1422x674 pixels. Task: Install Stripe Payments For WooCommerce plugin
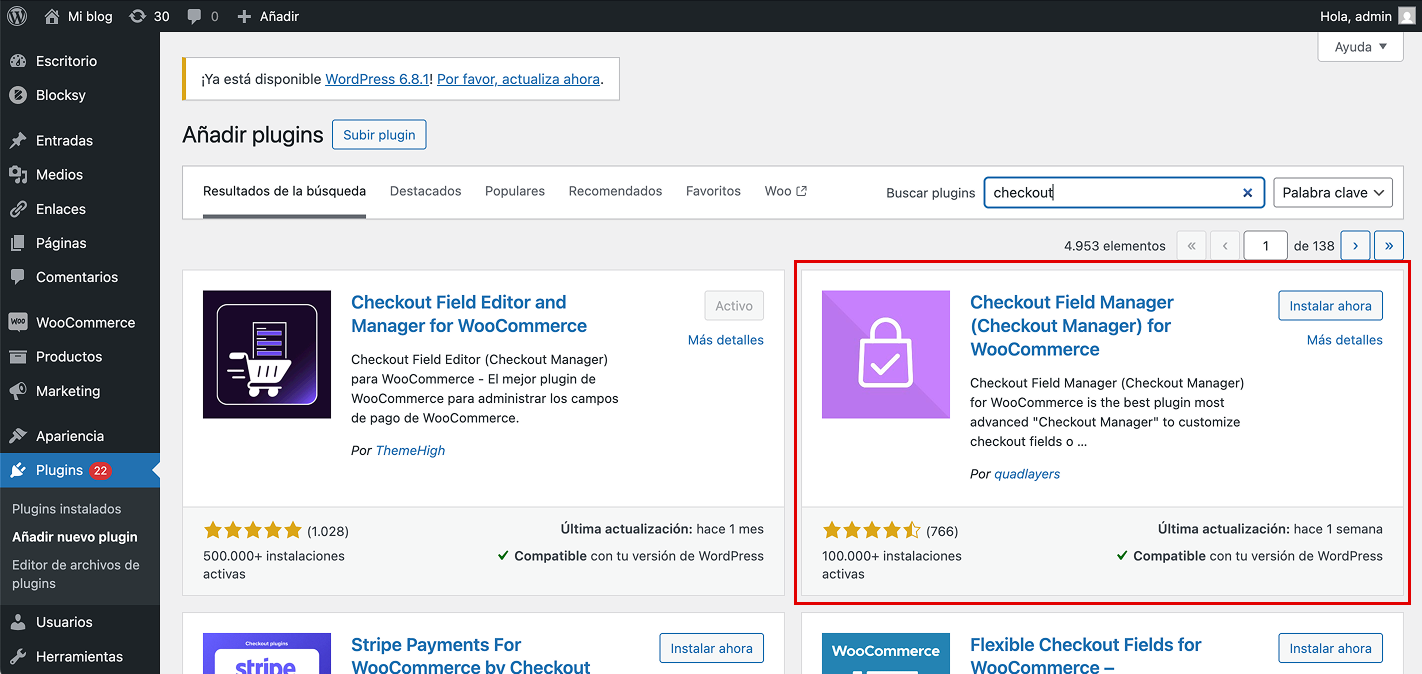712,648
